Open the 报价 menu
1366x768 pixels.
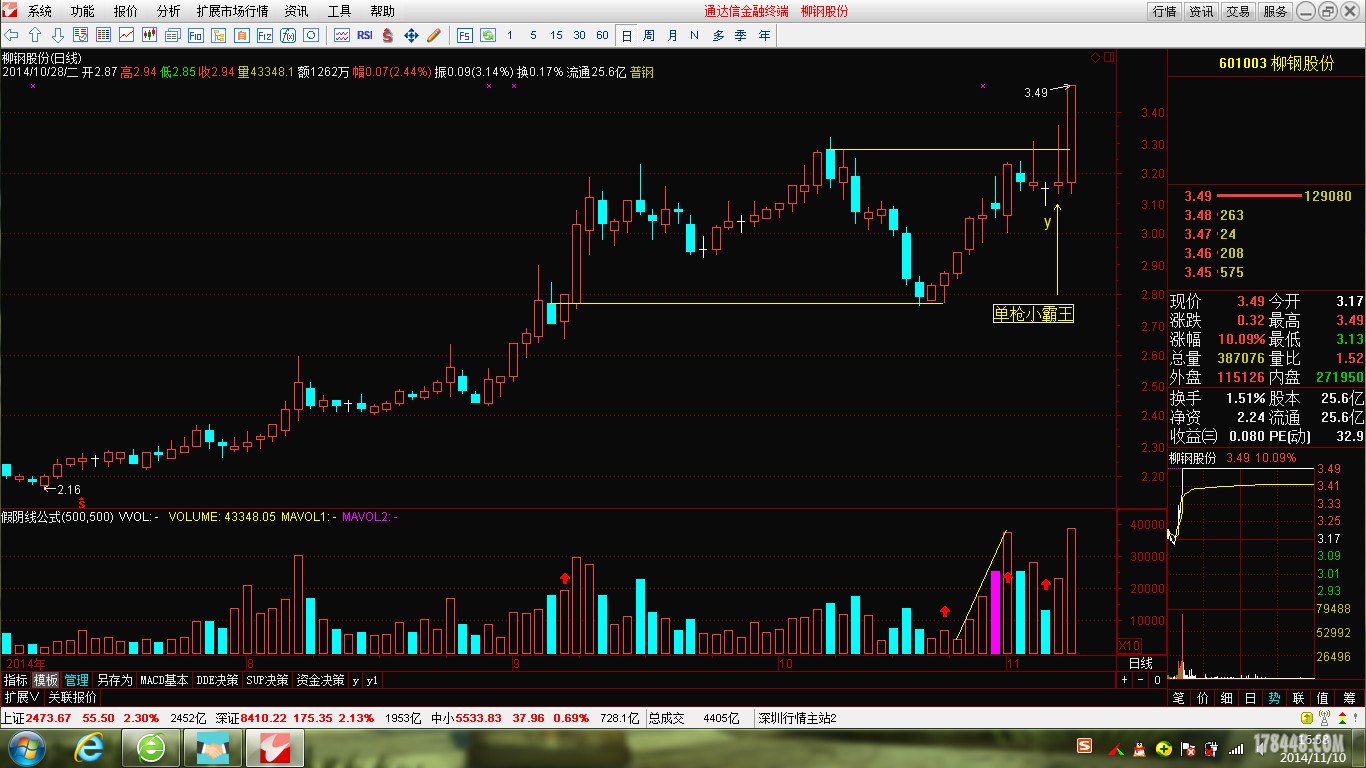point(126,11)
